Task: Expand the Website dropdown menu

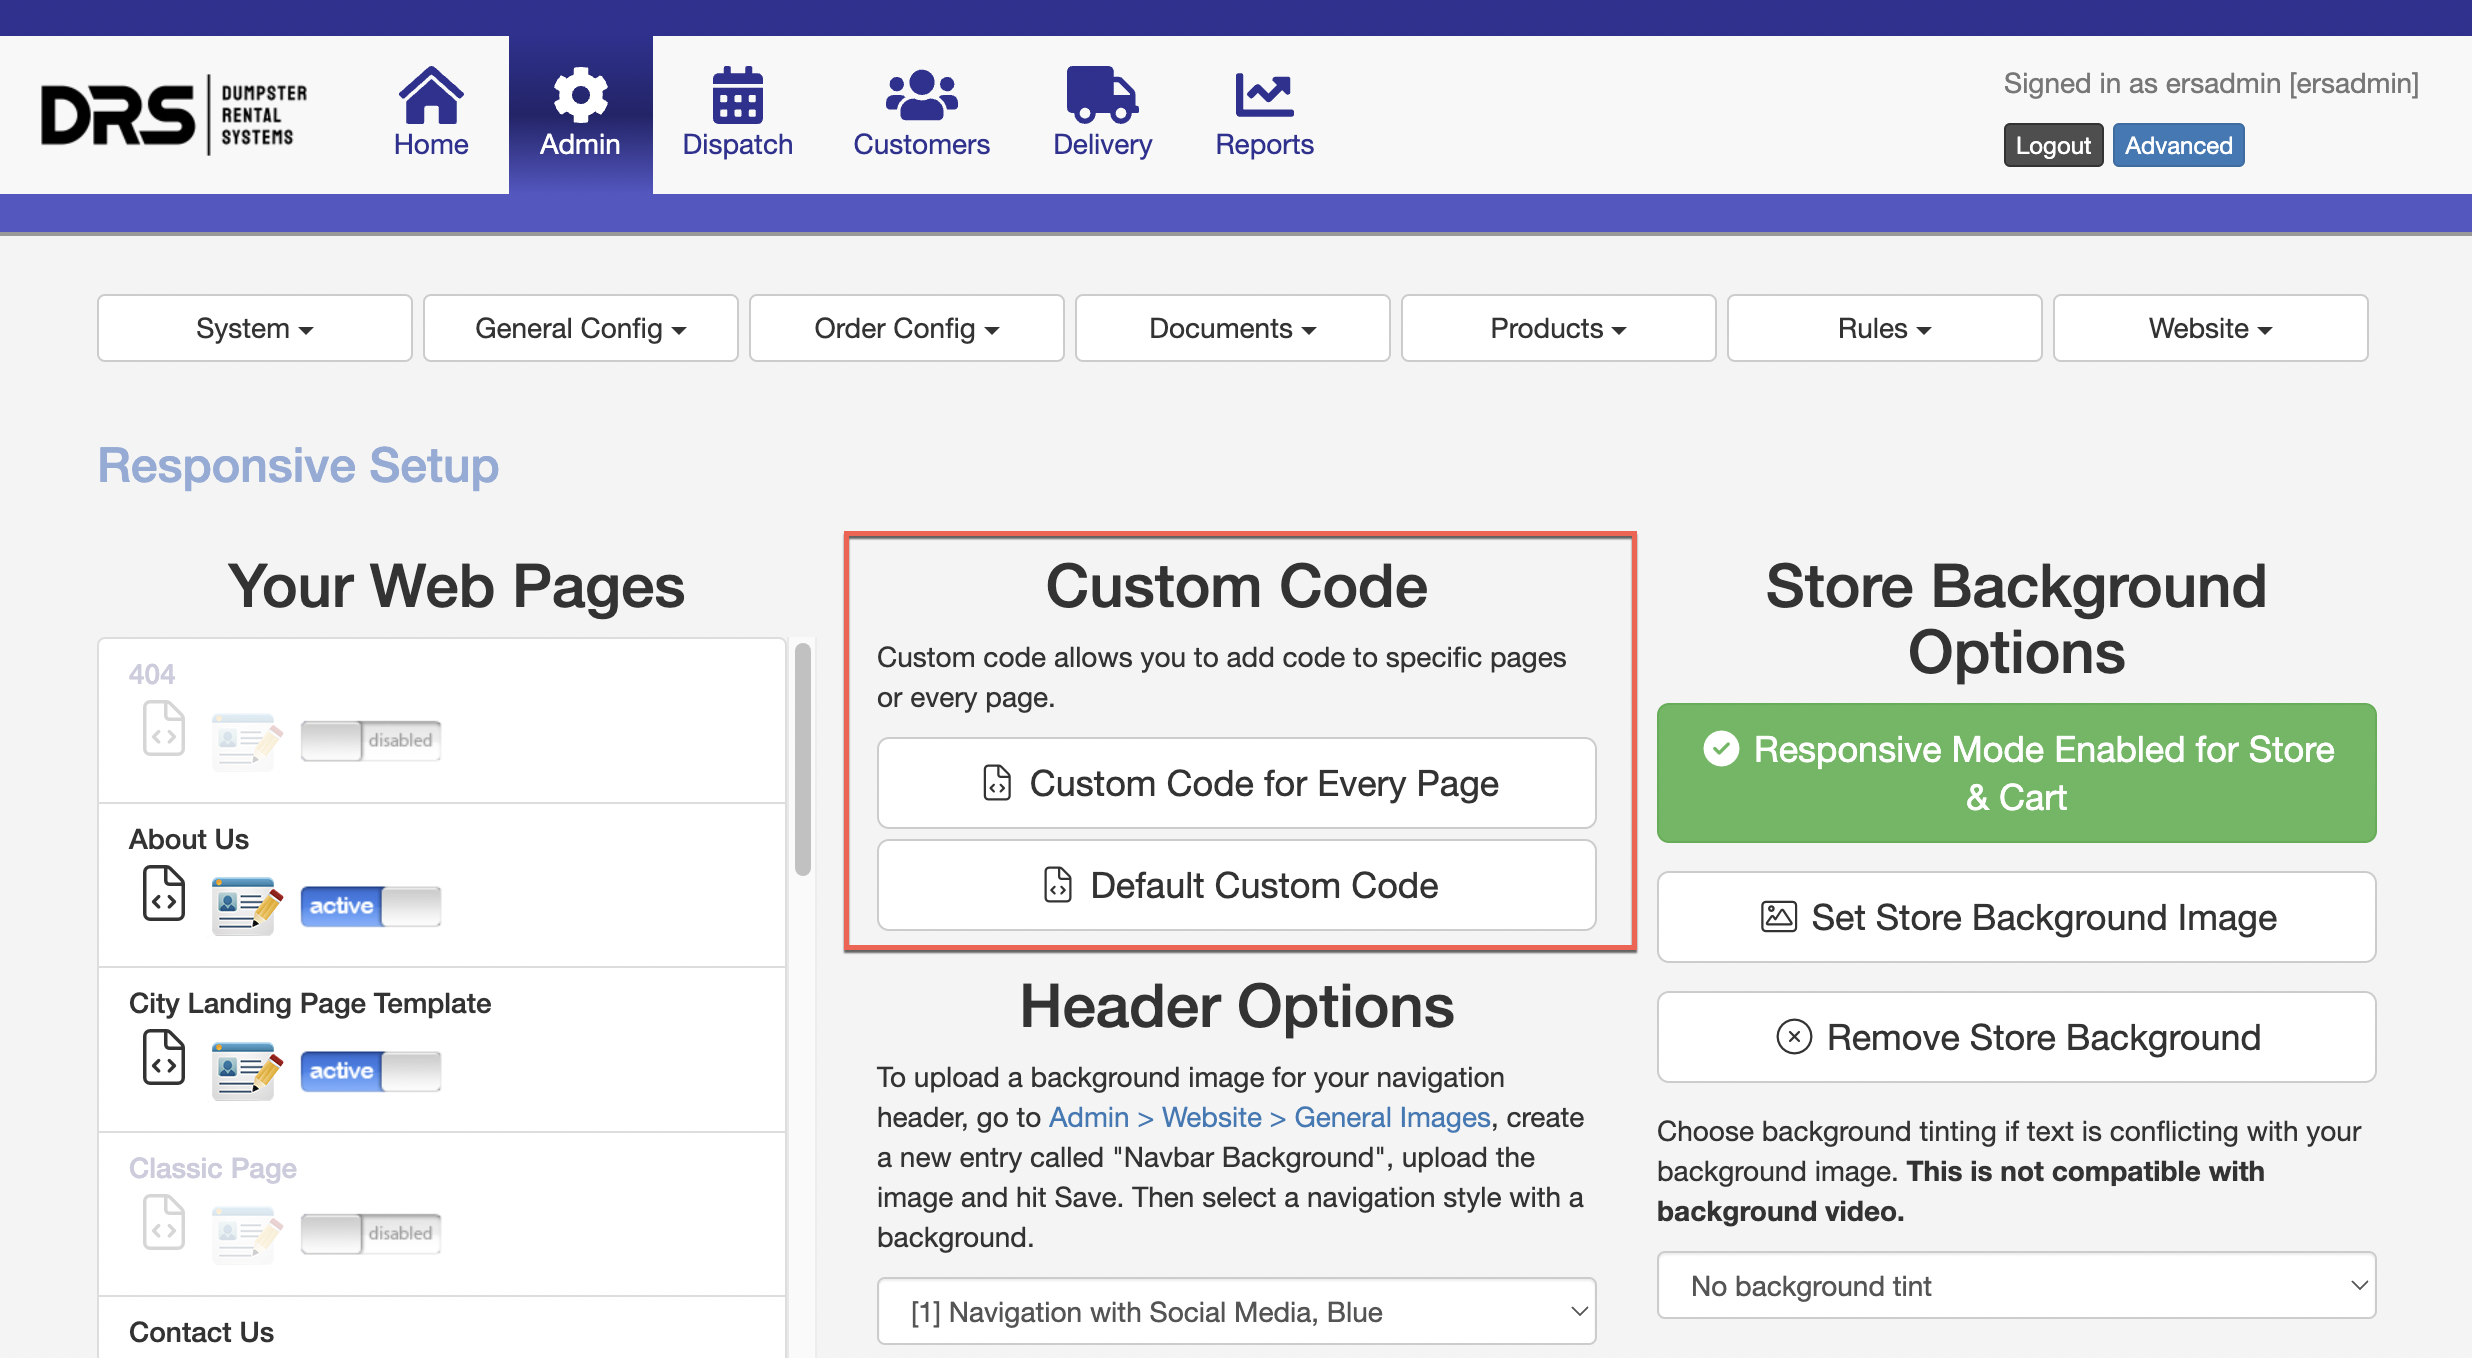Action: 2210,328
